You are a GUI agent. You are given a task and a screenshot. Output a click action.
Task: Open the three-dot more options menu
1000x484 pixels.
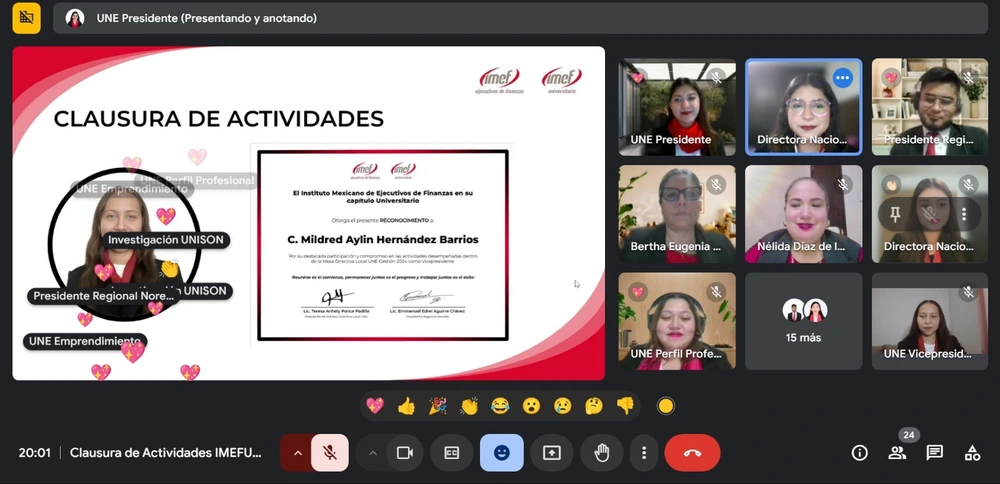point(645,453)
